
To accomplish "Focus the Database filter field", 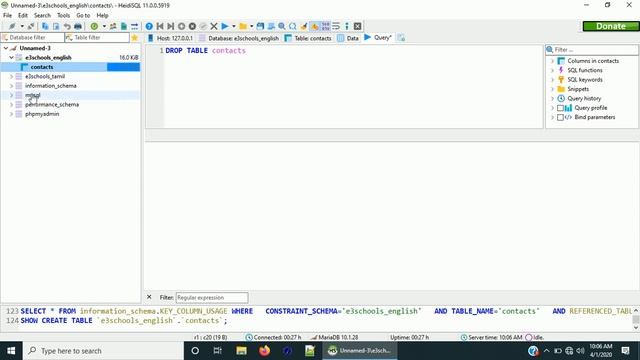I will 33,38.
